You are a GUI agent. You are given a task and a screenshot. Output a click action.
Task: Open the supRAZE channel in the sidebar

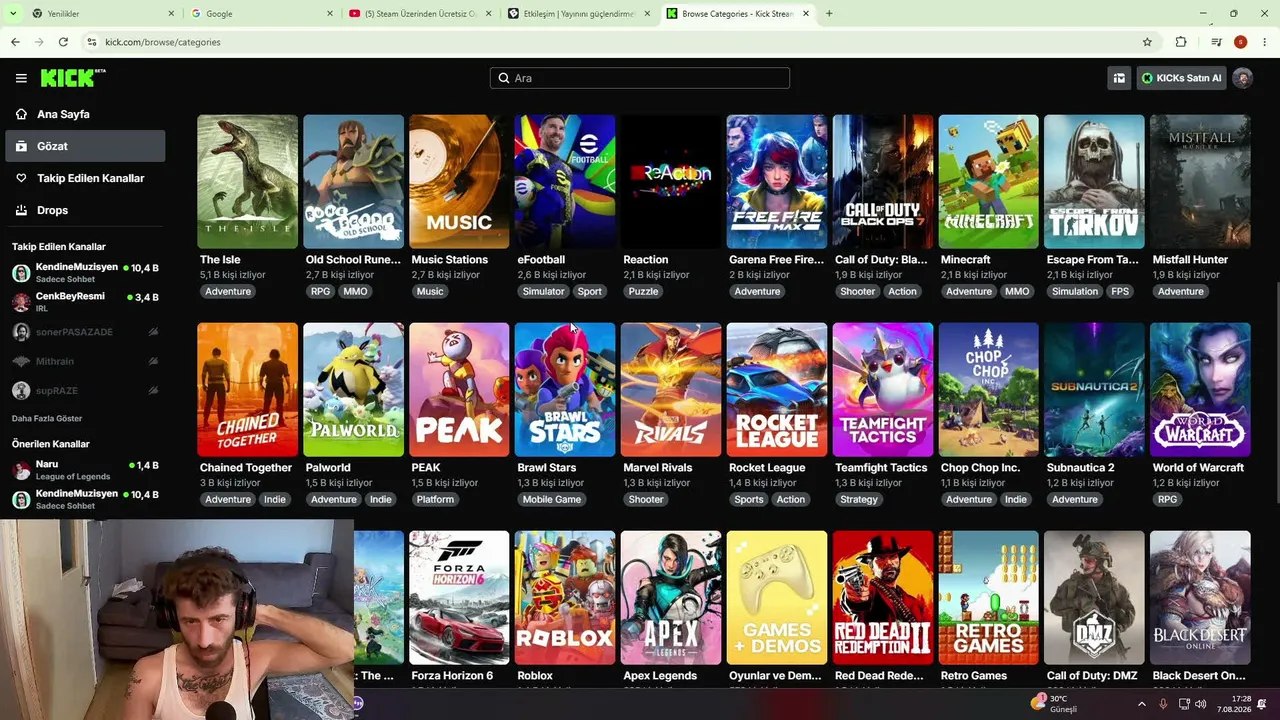click(x=85, y=391)
